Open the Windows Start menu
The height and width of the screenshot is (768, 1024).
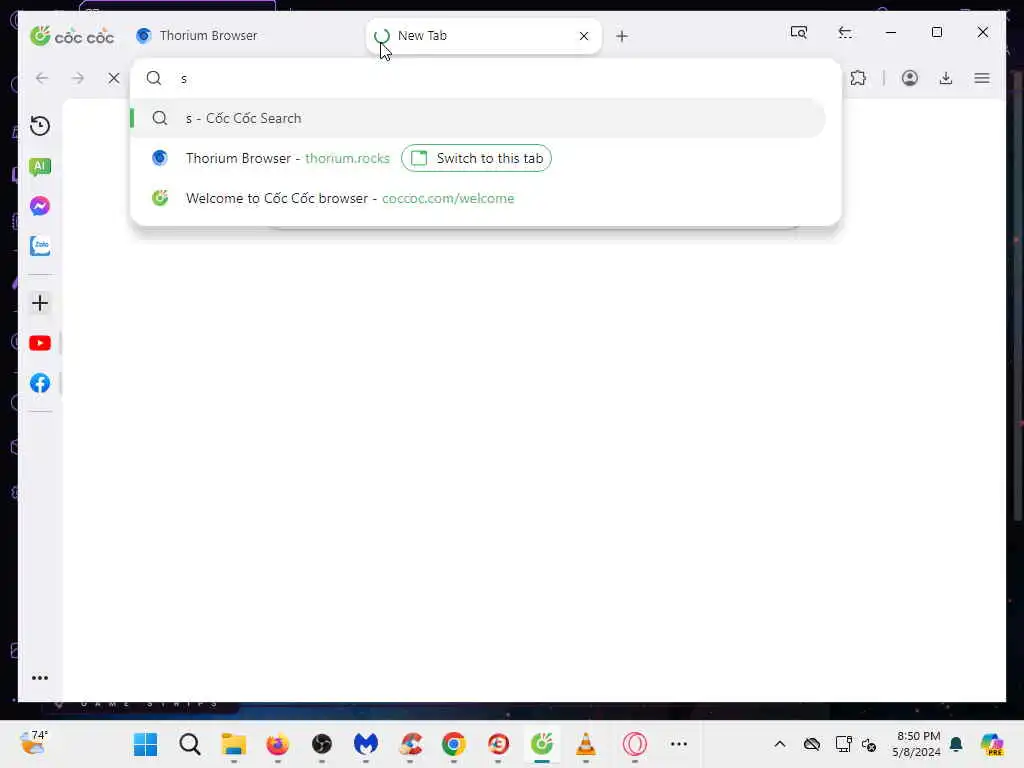[x=145, y=744]
